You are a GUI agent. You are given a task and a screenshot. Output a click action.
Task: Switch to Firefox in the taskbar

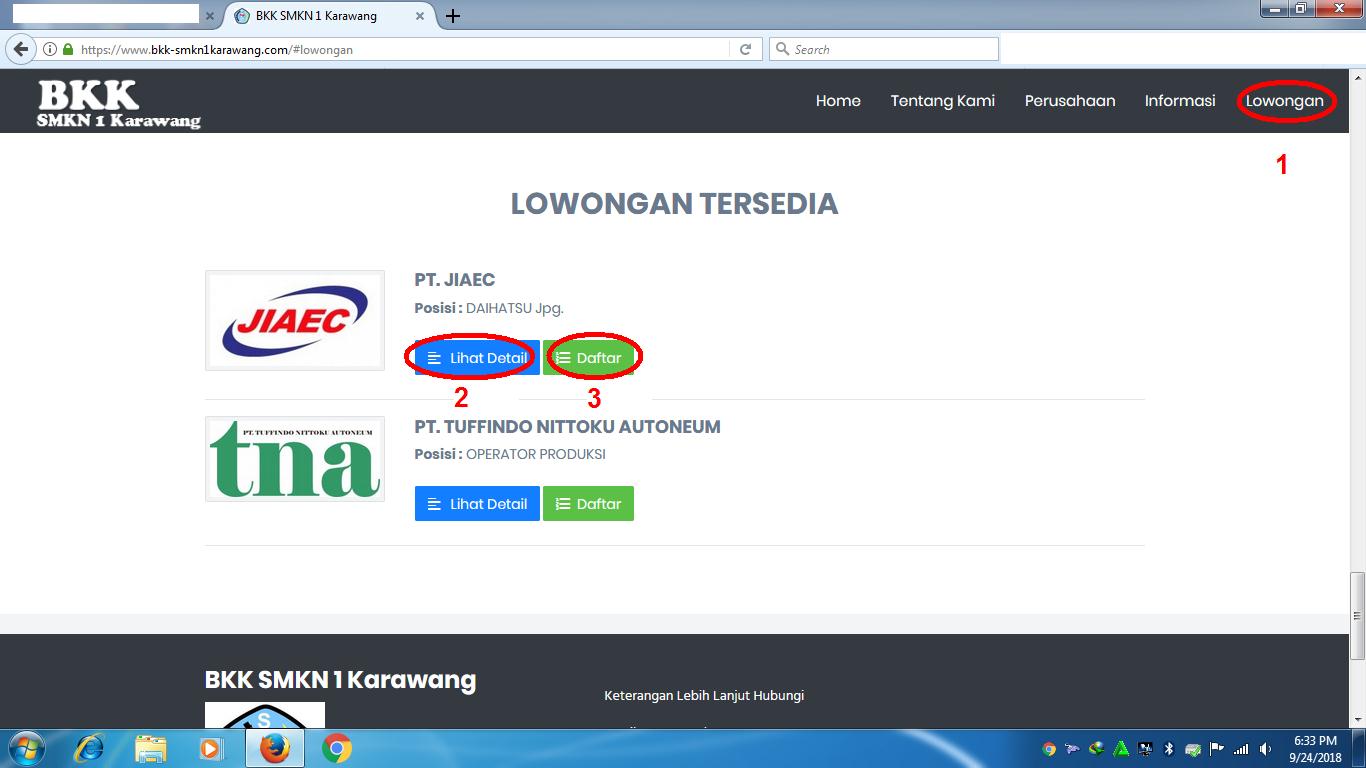pos(274,748)
